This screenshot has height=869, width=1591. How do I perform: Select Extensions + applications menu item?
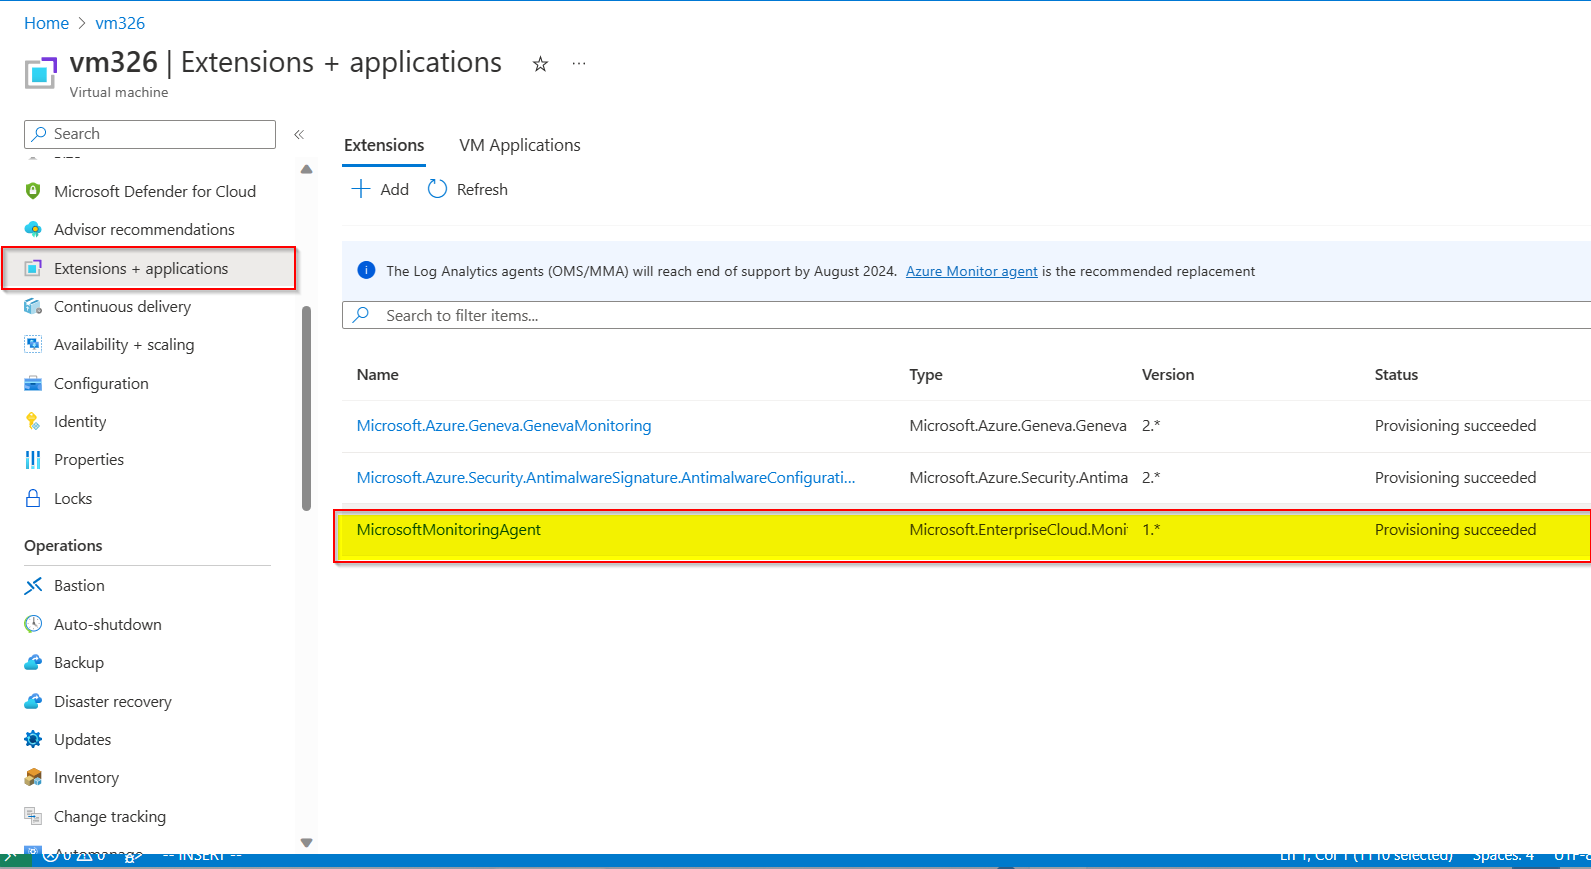pos(150,268)
